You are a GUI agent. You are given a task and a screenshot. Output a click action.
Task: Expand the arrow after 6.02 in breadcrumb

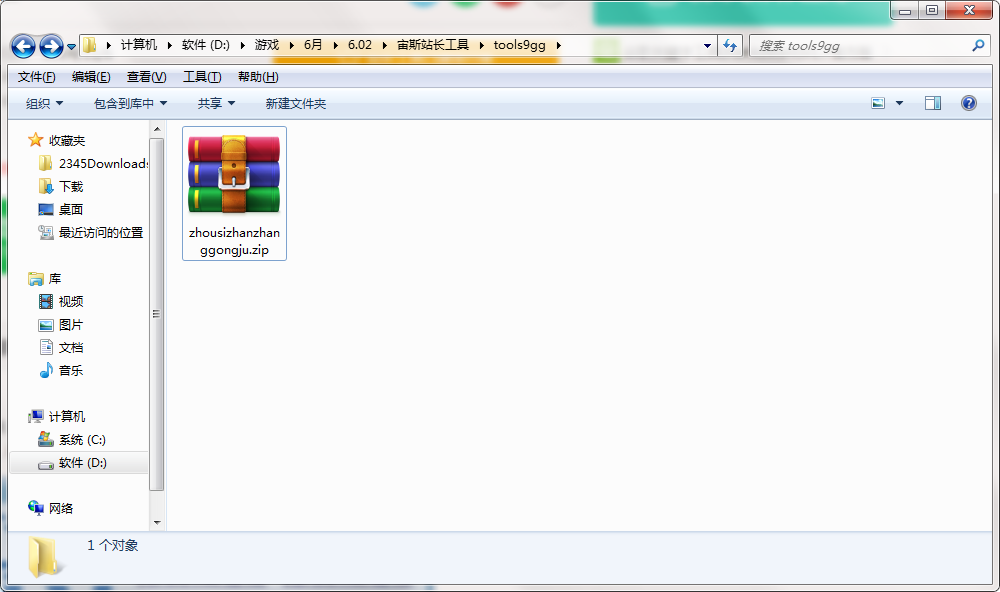click(385, 45)
